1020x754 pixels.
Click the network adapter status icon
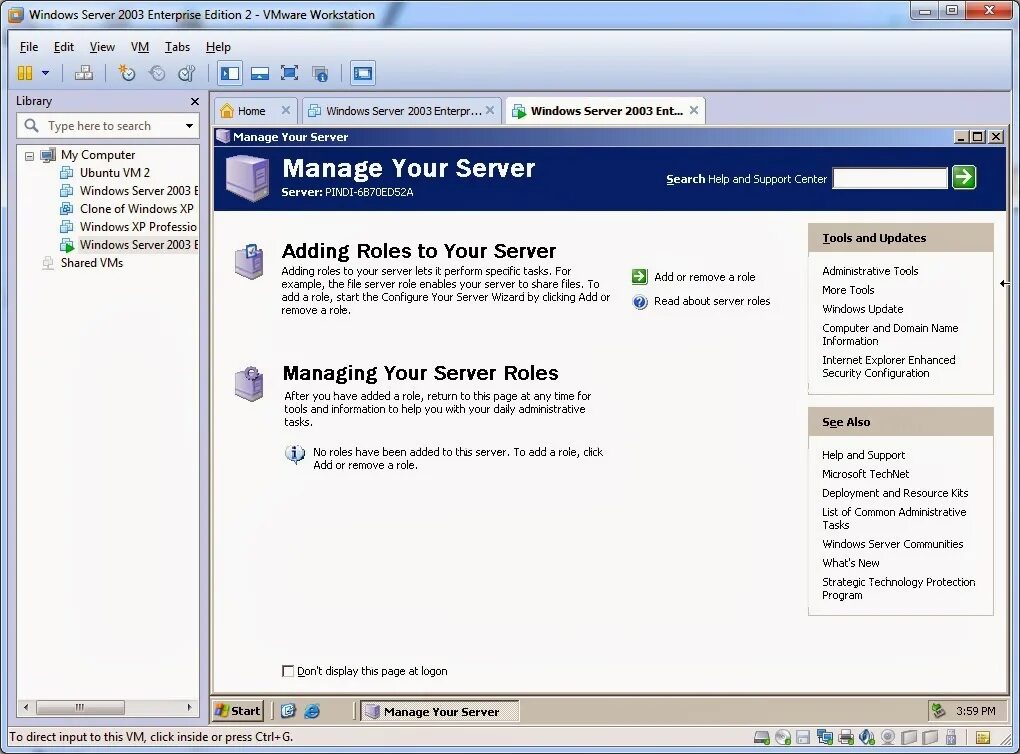(825, 737)
